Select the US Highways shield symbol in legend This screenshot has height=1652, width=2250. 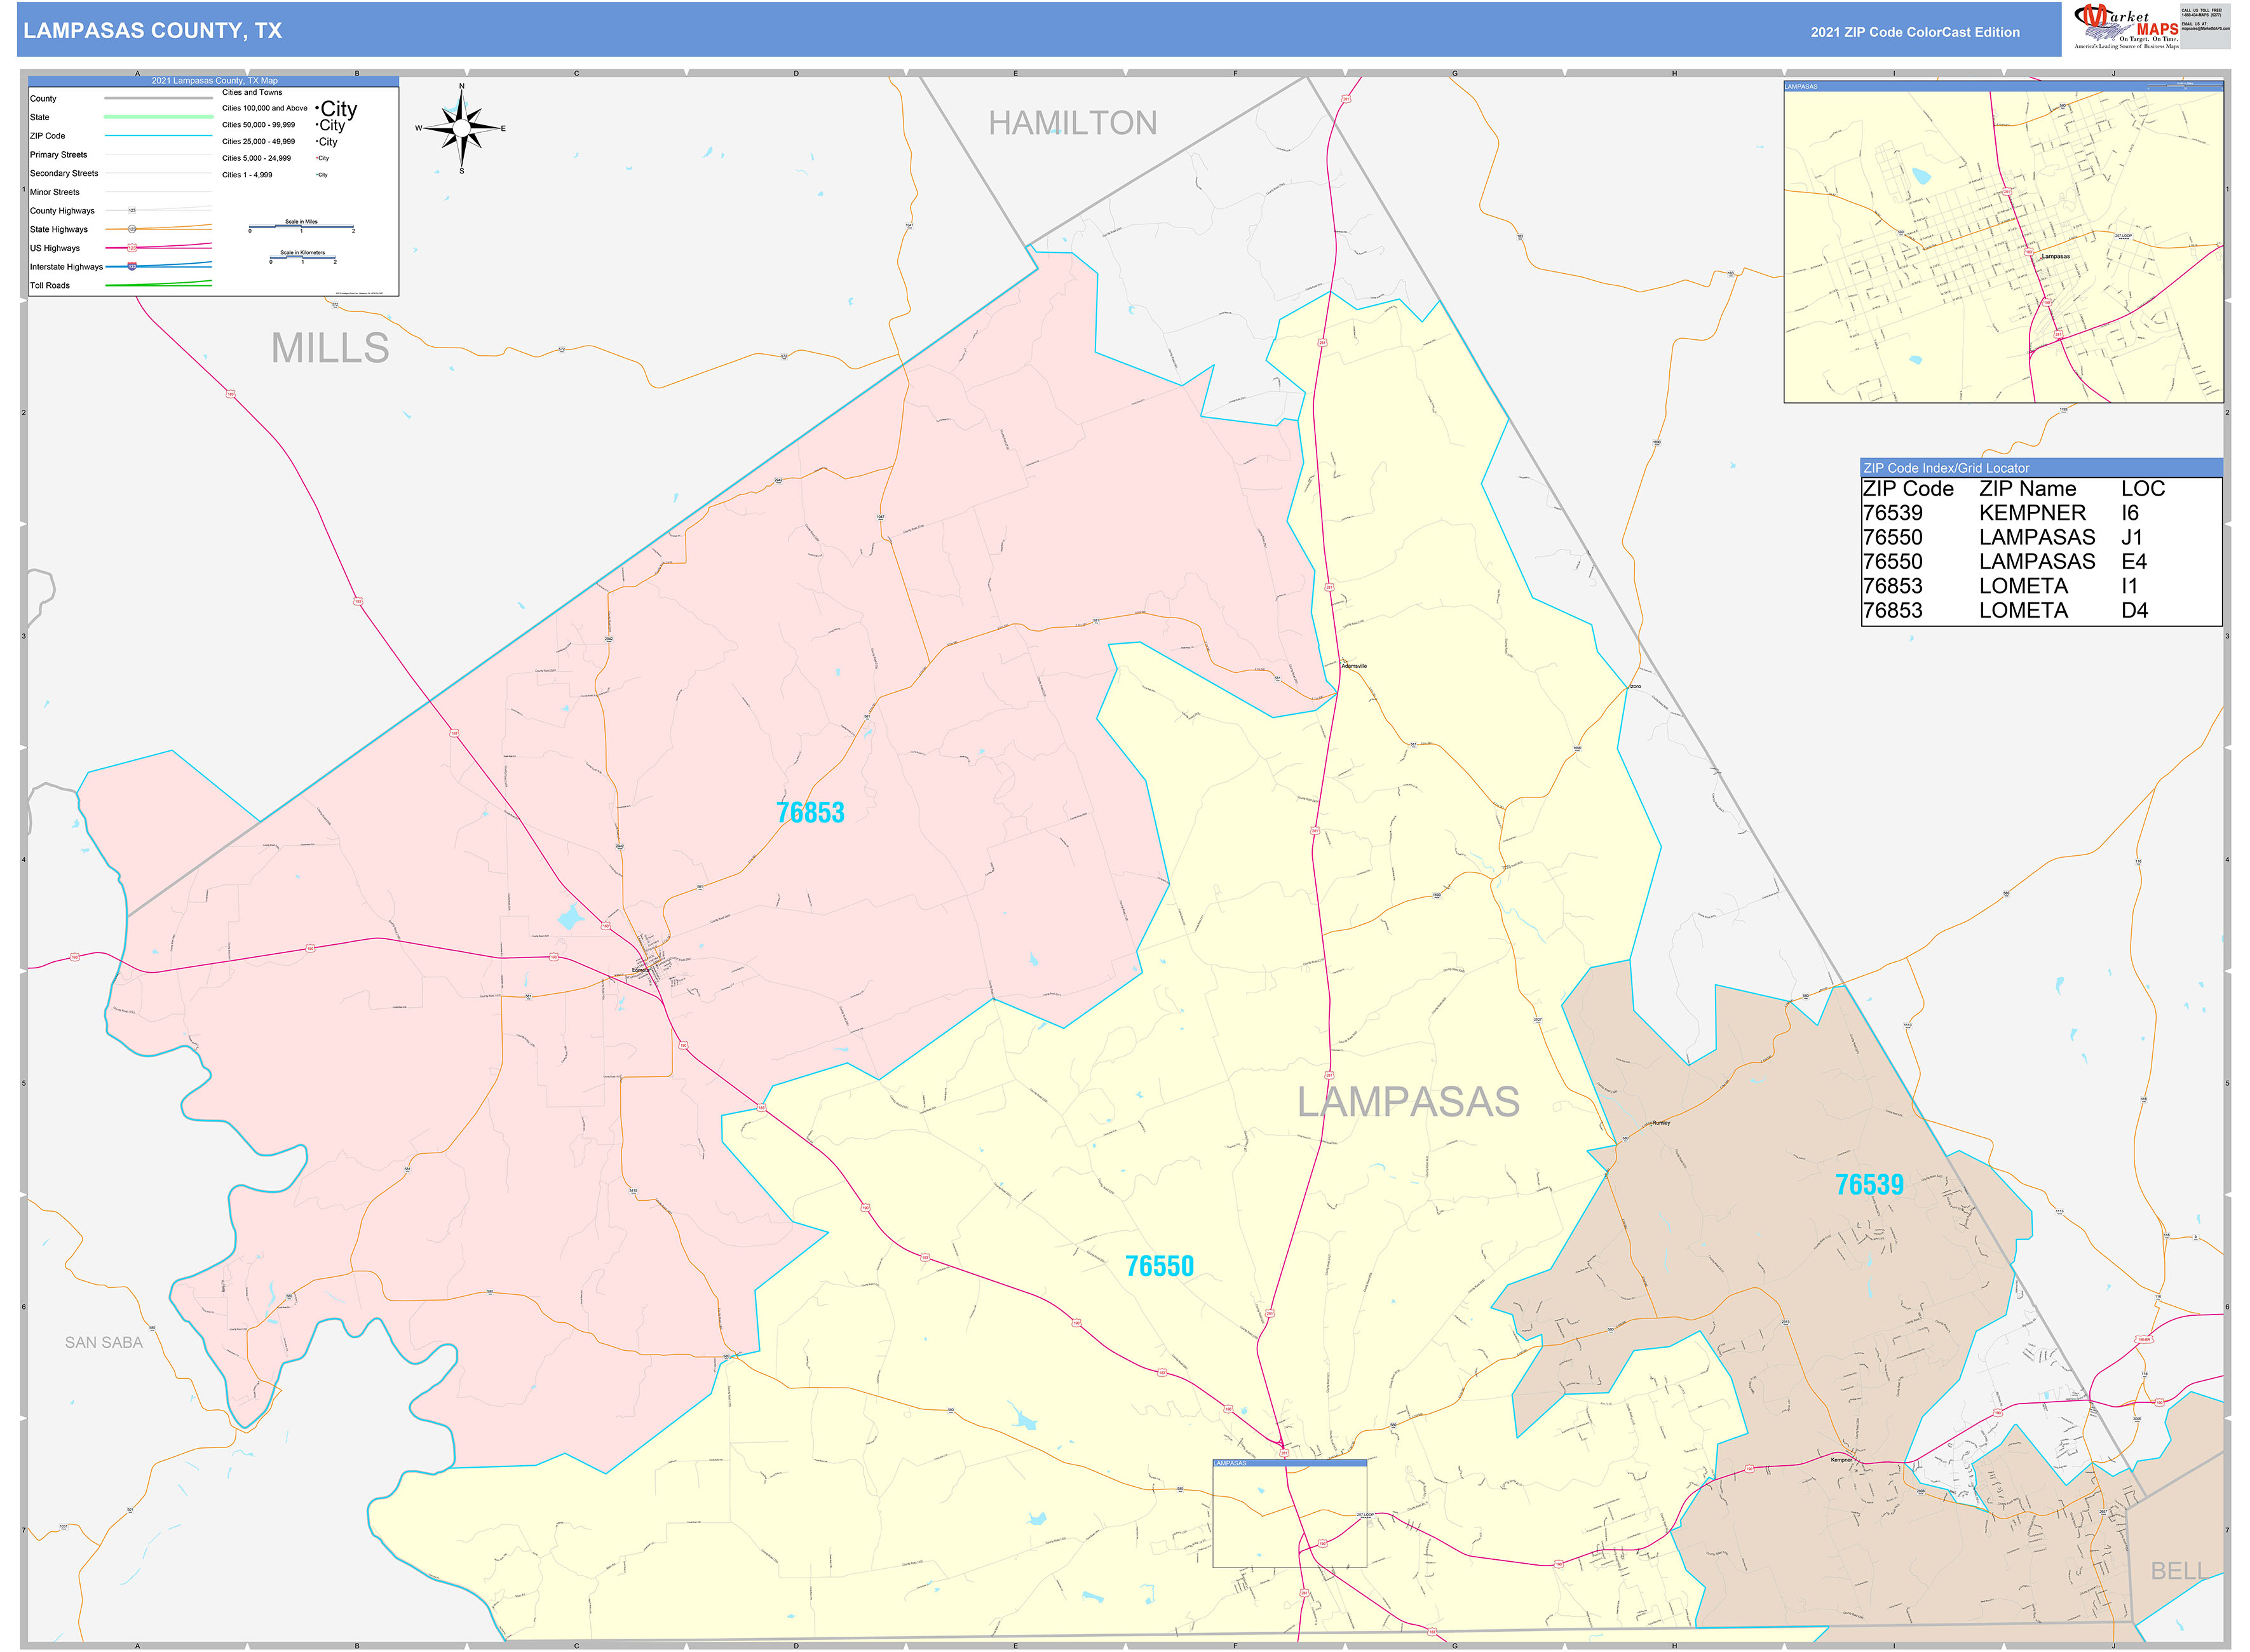[x=131, y=247]
